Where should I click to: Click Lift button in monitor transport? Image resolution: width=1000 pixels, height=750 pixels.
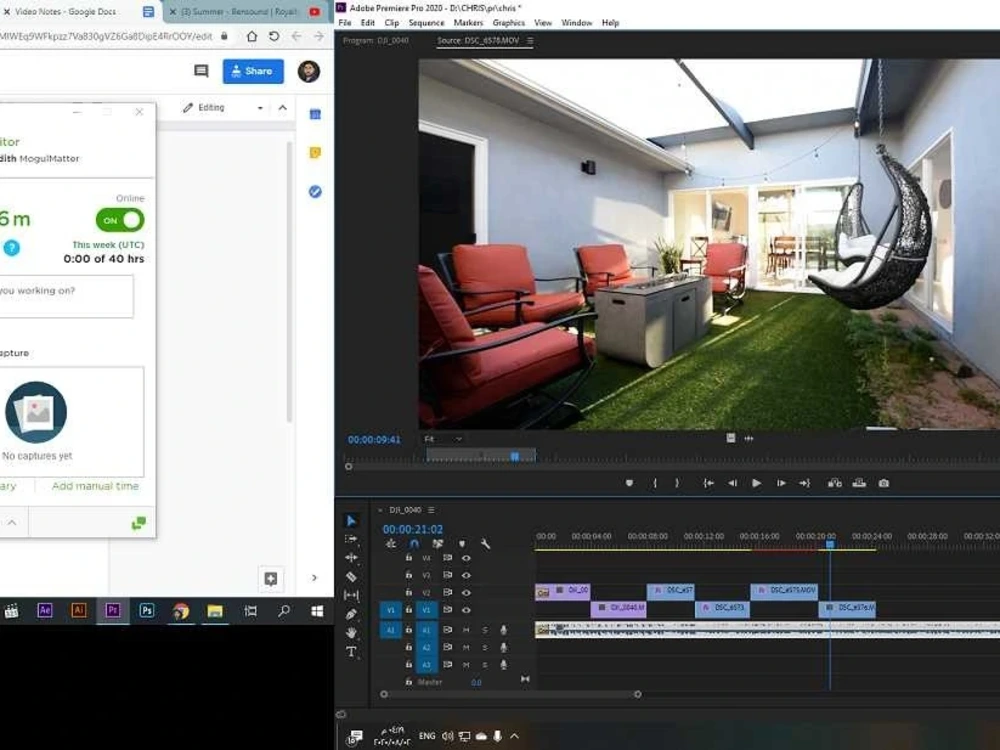click(835, 483)
